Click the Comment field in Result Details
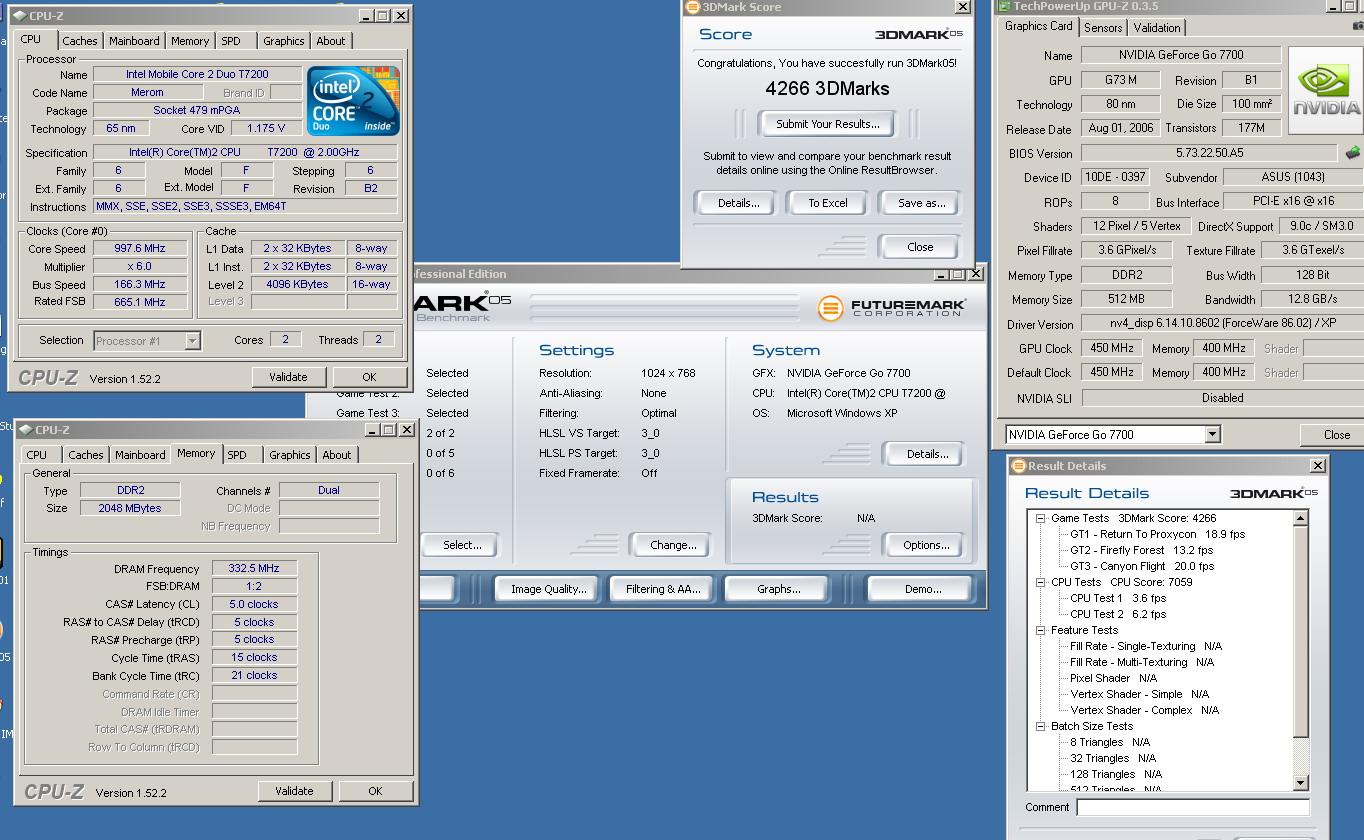Screen dimensions: 1364x840 click(1193, 807)
